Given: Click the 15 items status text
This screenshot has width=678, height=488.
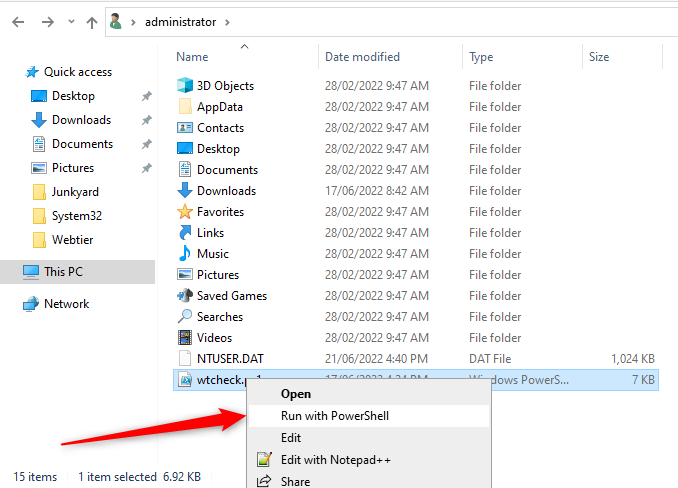Looking at the screenshot, I should 35,477.
